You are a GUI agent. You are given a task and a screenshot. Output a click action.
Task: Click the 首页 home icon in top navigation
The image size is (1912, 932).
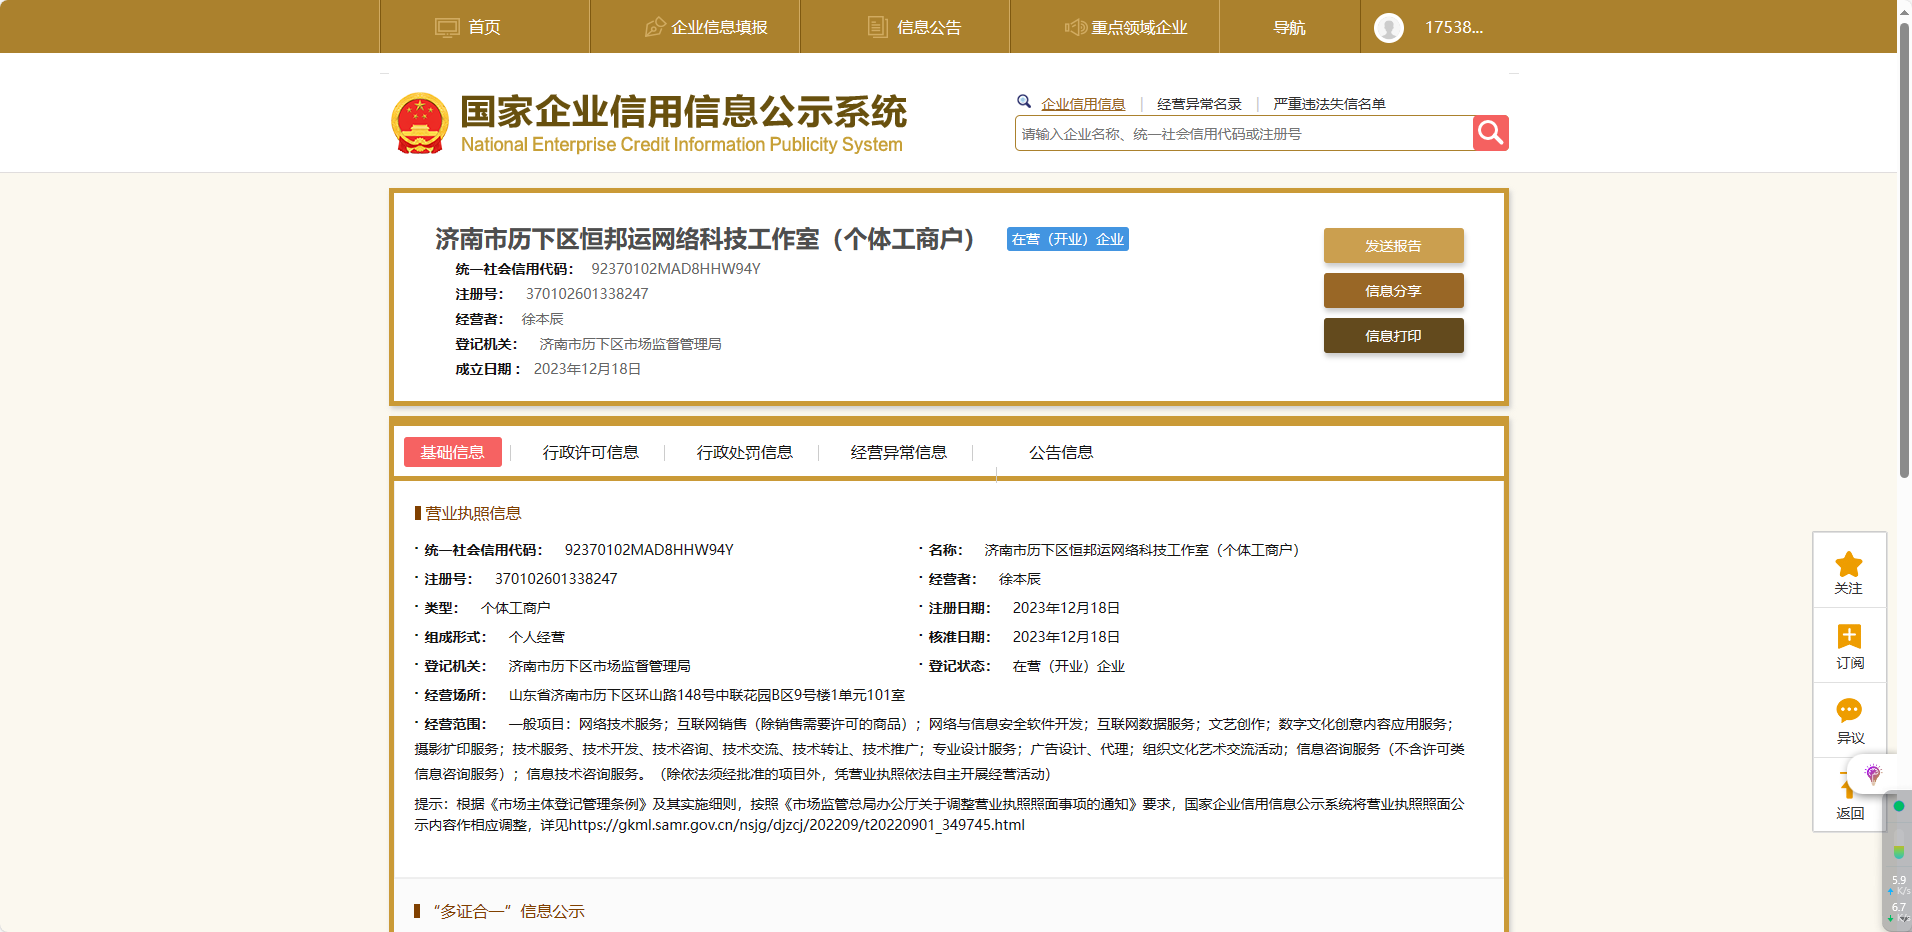point(446,26)
